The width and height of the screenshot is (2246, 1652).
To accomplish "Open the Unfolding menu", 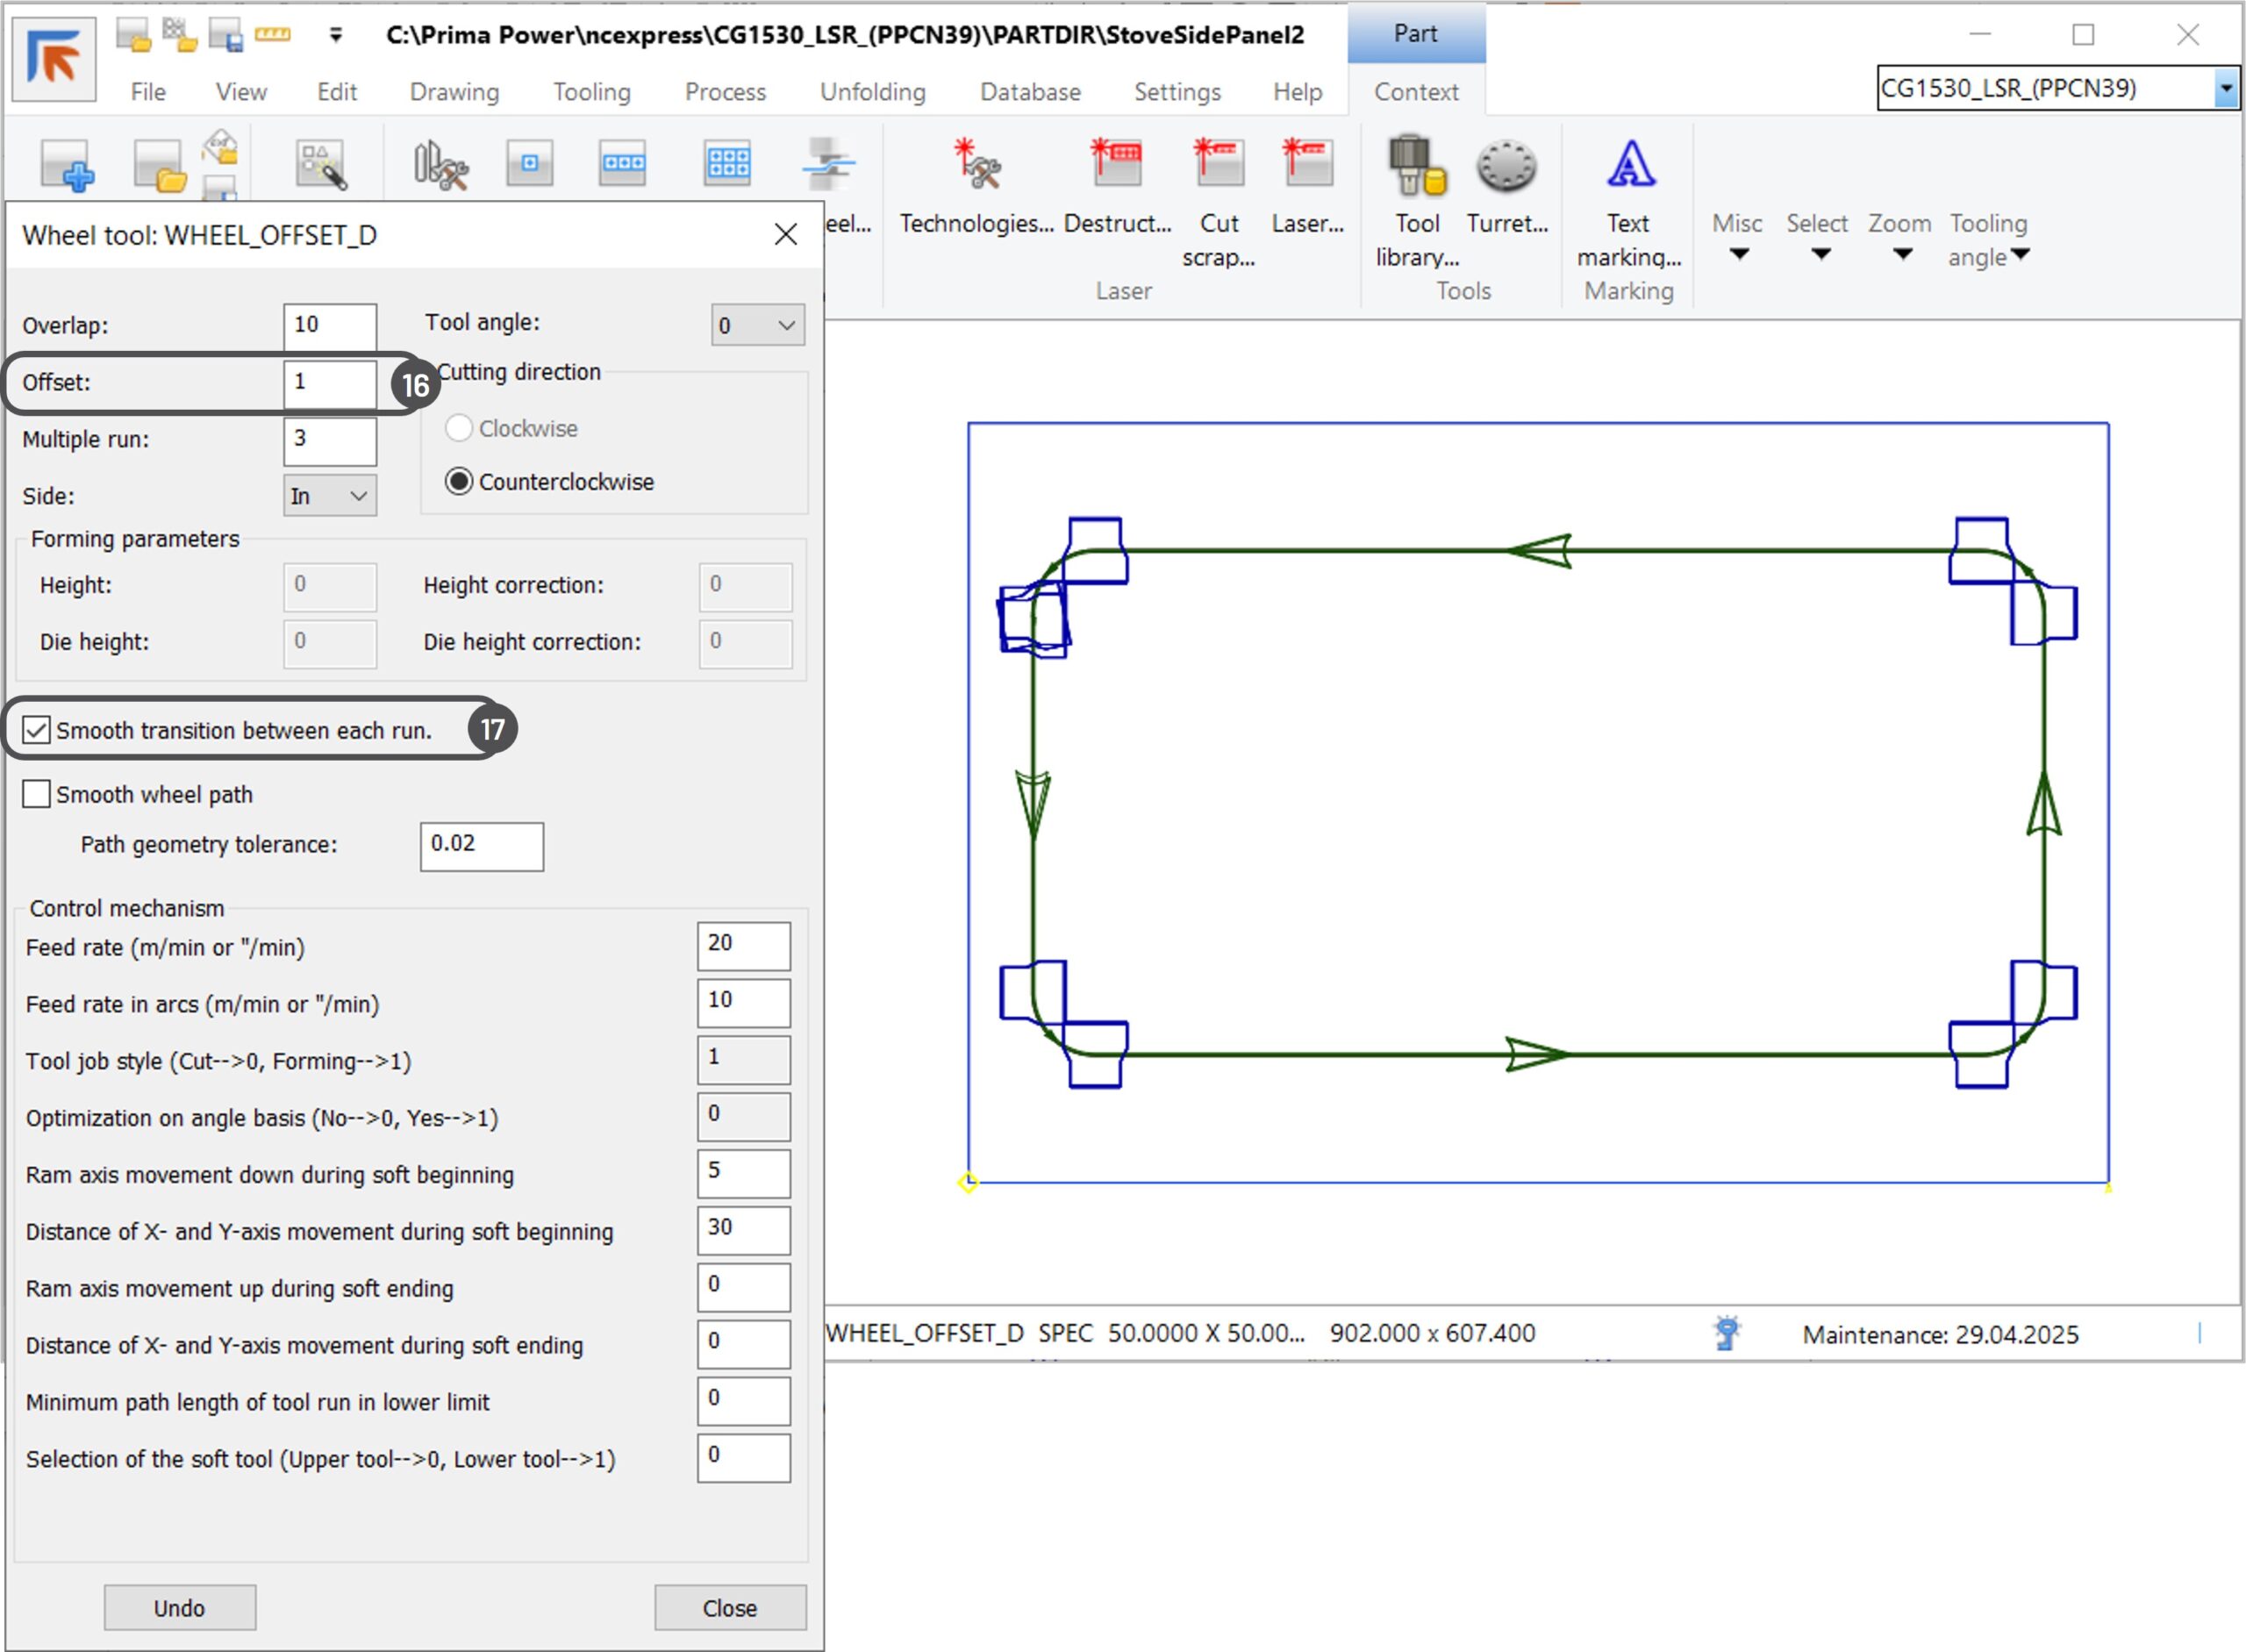I will pyautogui.click(x=872, y=92).
